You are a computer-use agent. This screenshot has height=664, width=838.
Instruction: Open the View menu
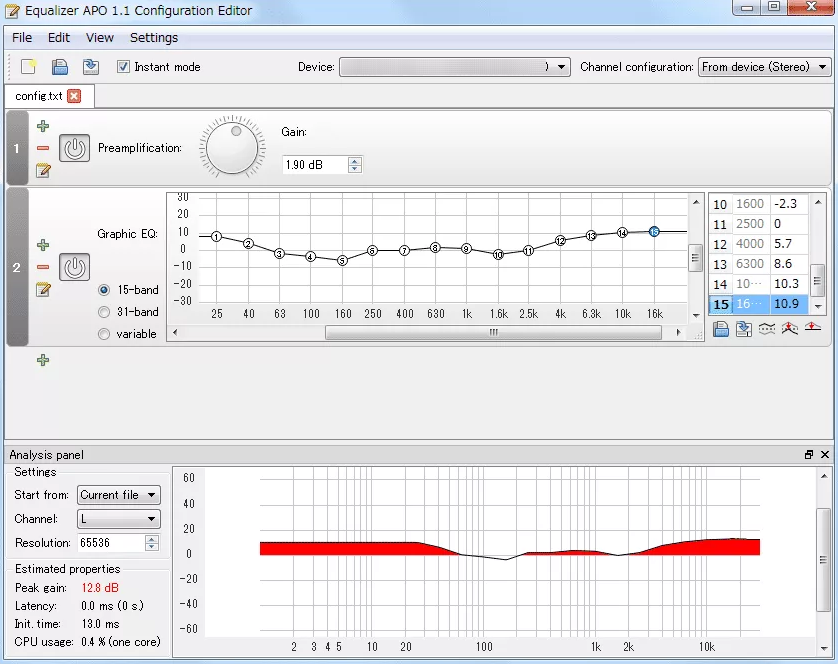pyautogui.click(x=100, y=38)
